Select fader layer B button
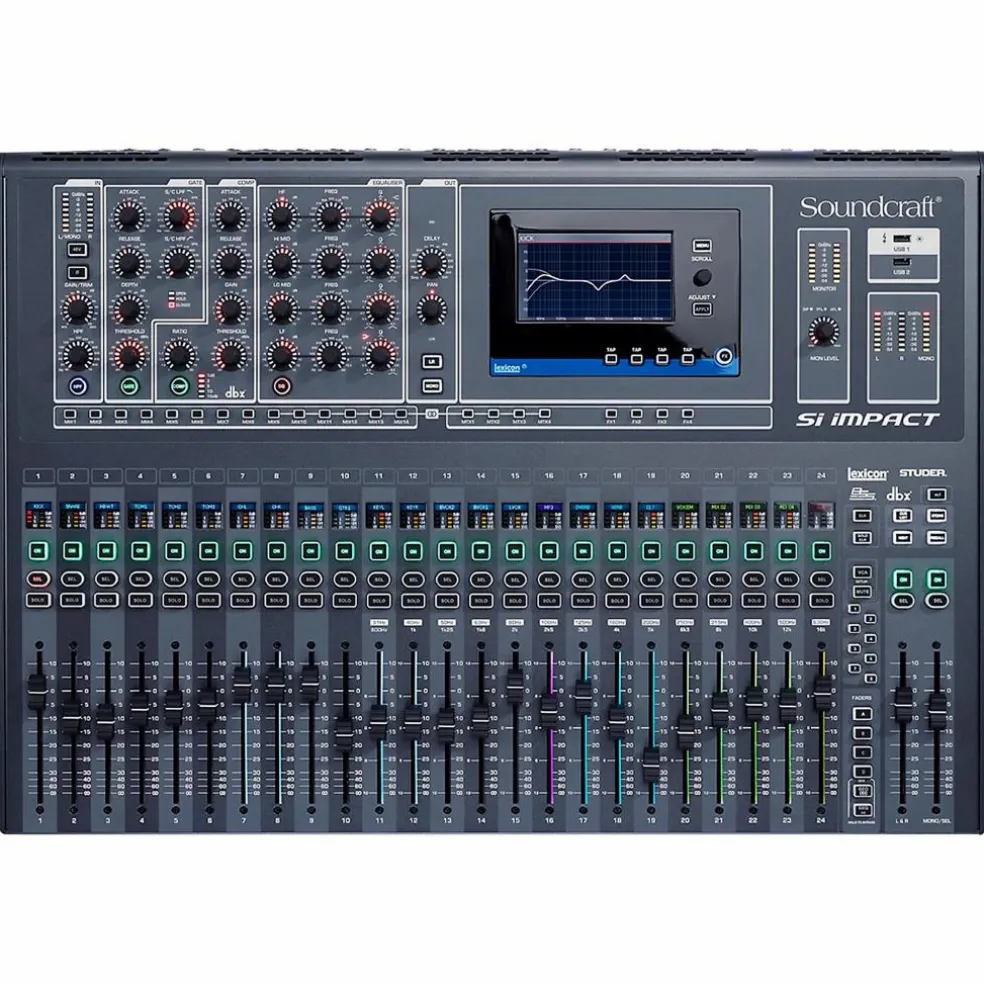Image resolution: width=984 pixels, height=984 pixels. click(862, 733)
